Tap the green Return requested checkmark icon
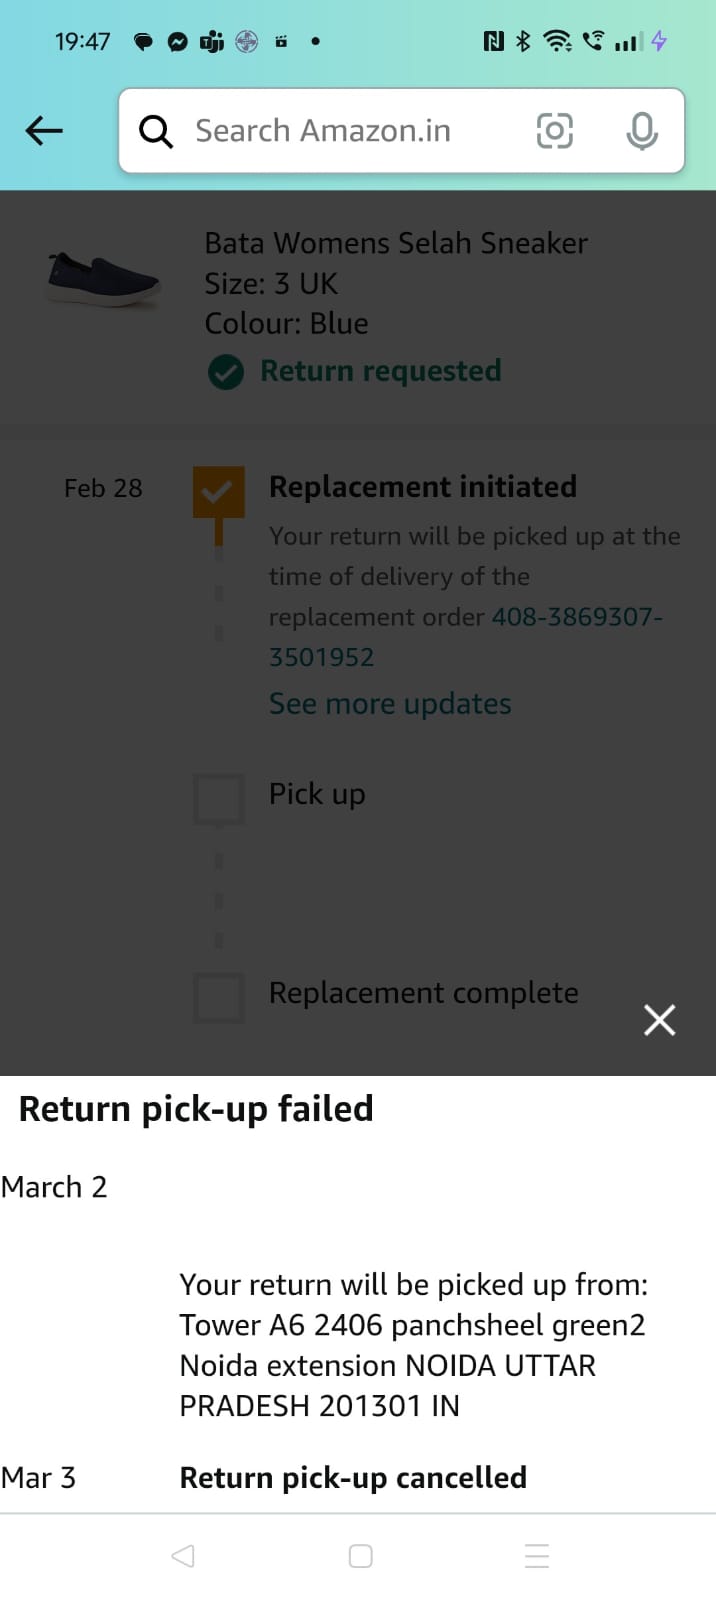 click(x=226, y=372)
